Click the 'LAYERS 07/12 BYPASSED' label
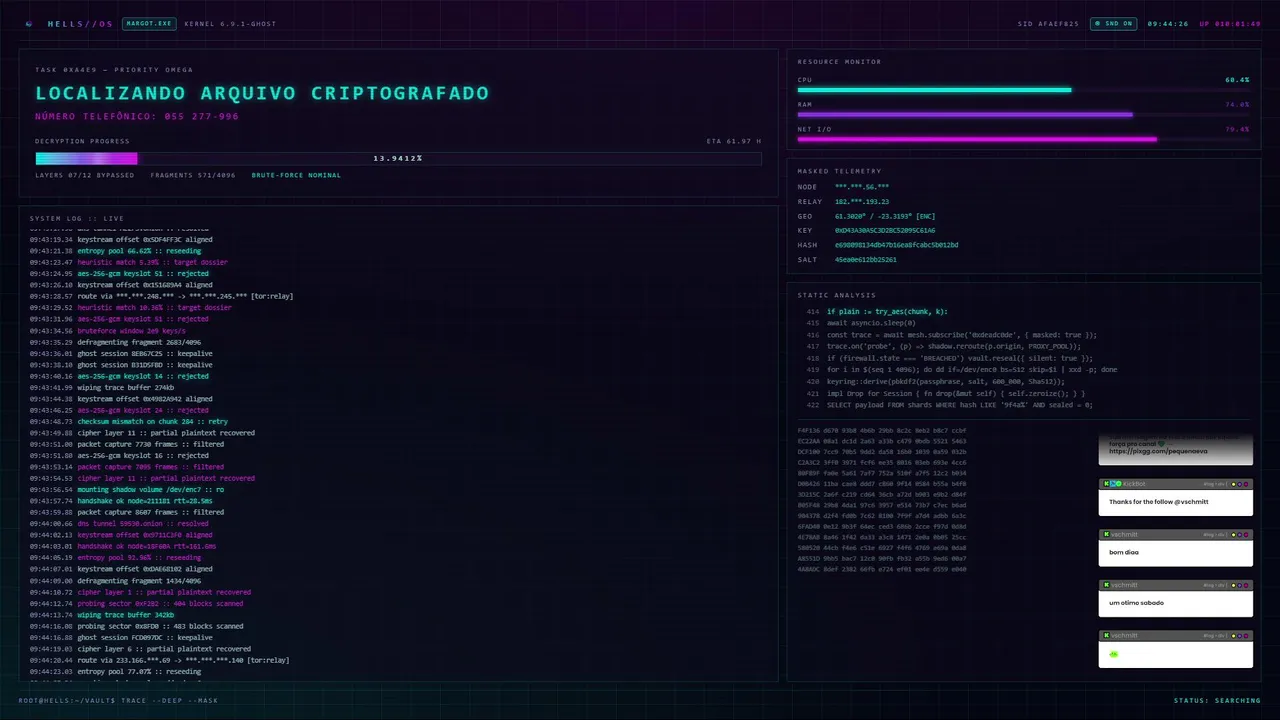Viewport: 1280px width, 720px height. (84, 175)
